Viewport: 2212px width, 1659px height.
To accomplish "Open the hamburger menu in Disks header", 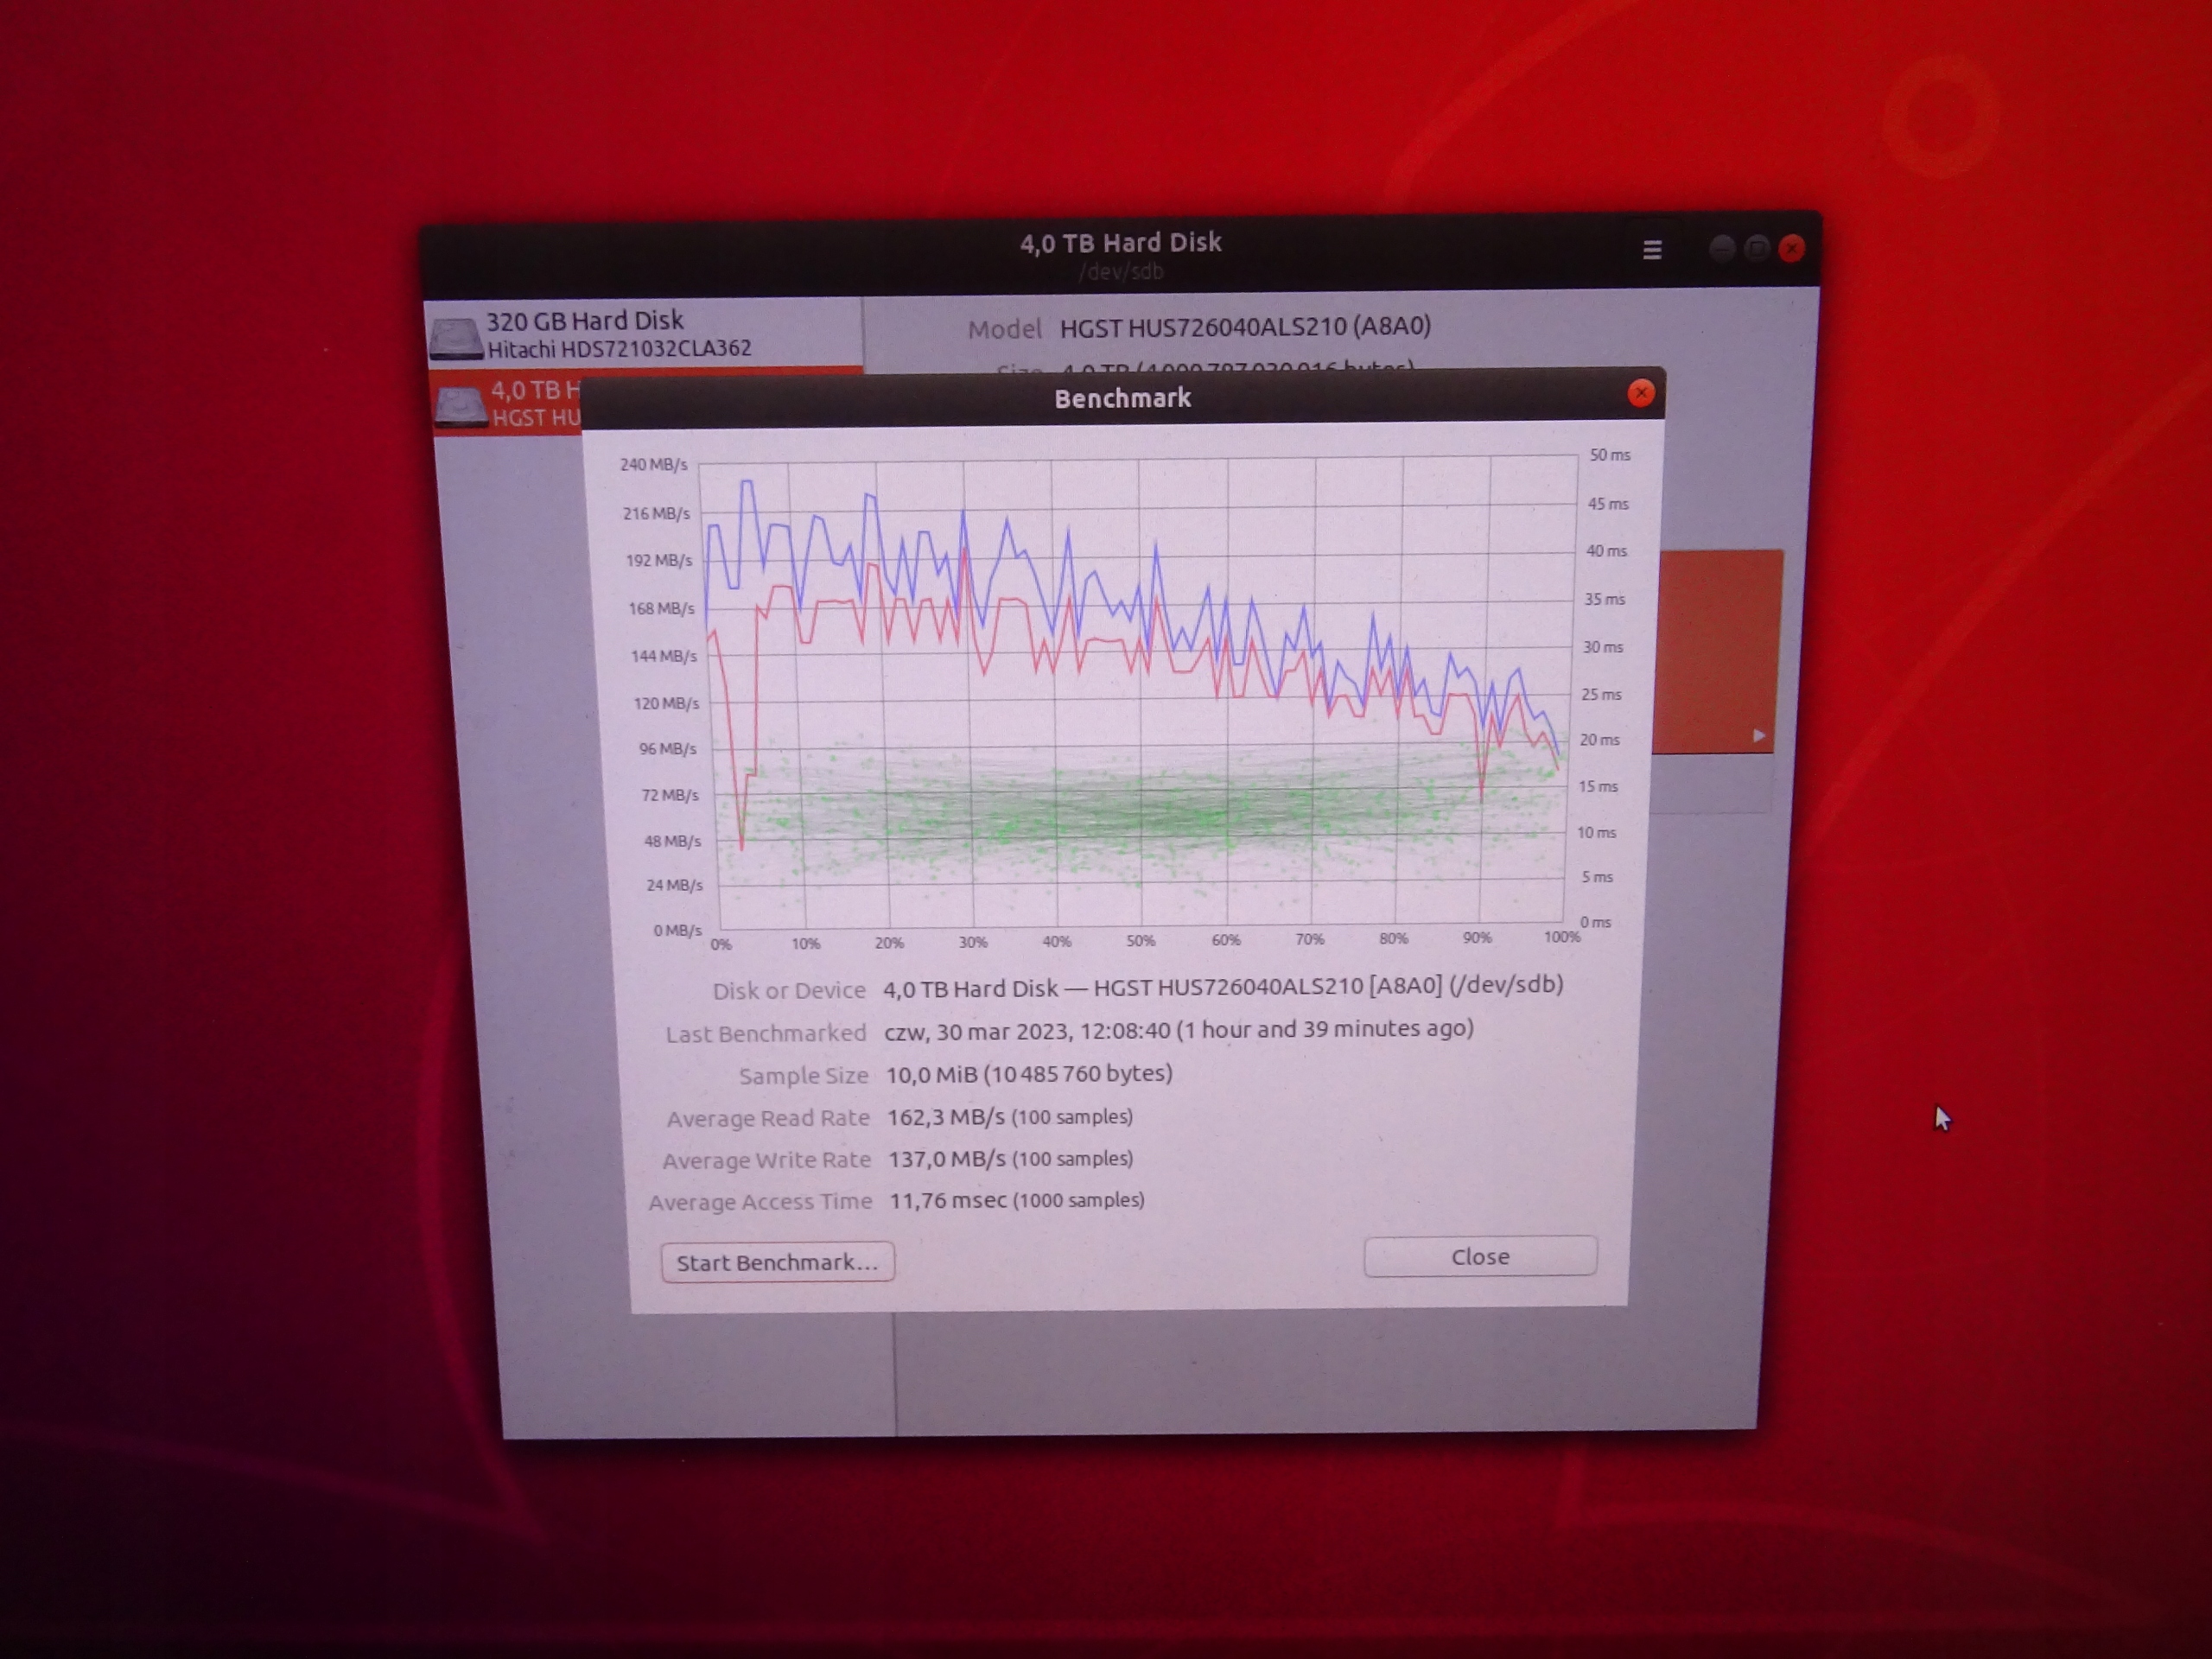I will (x=1652, y=249).
